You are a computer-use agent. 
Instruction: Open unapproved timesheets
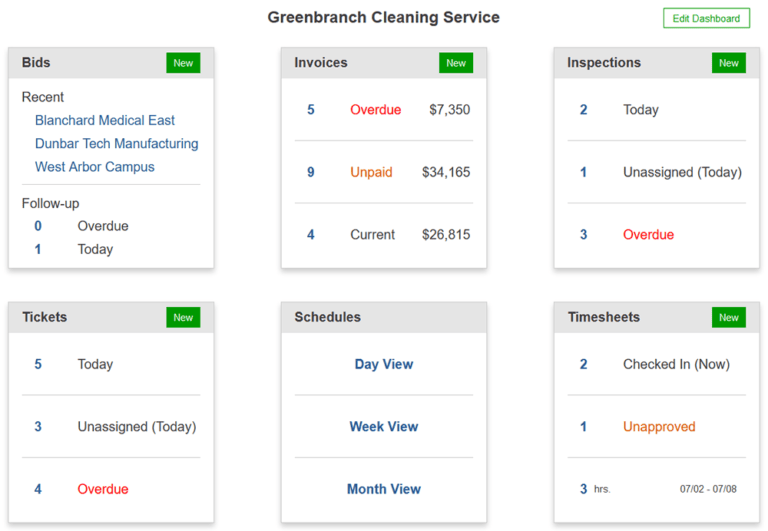(x=659, y=426)
